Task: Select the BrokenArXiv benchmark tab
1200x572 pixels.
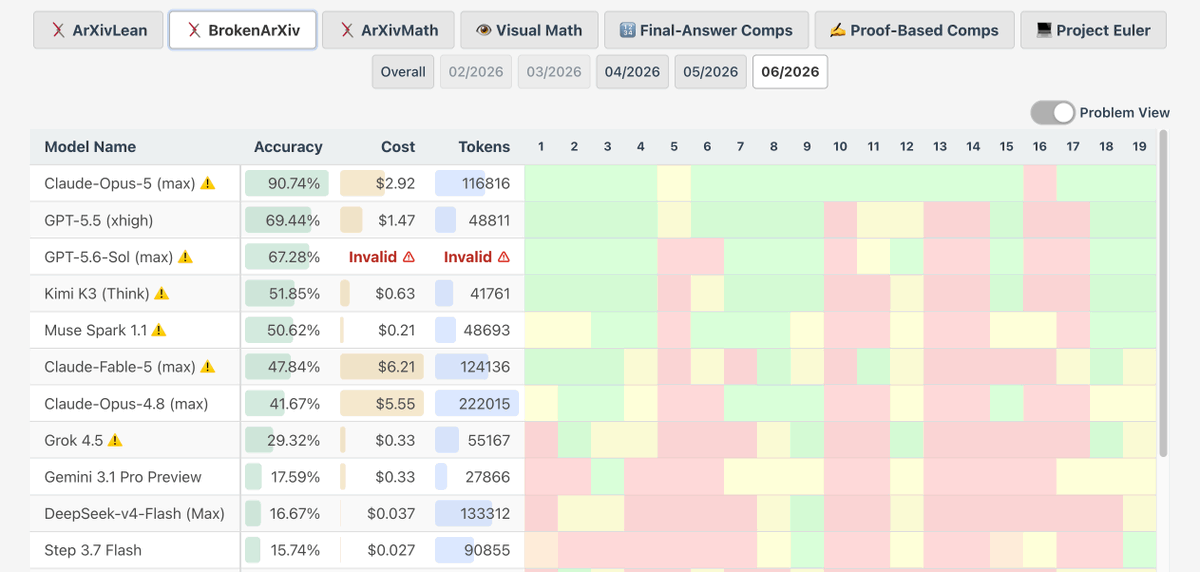Action: point(243,30)
